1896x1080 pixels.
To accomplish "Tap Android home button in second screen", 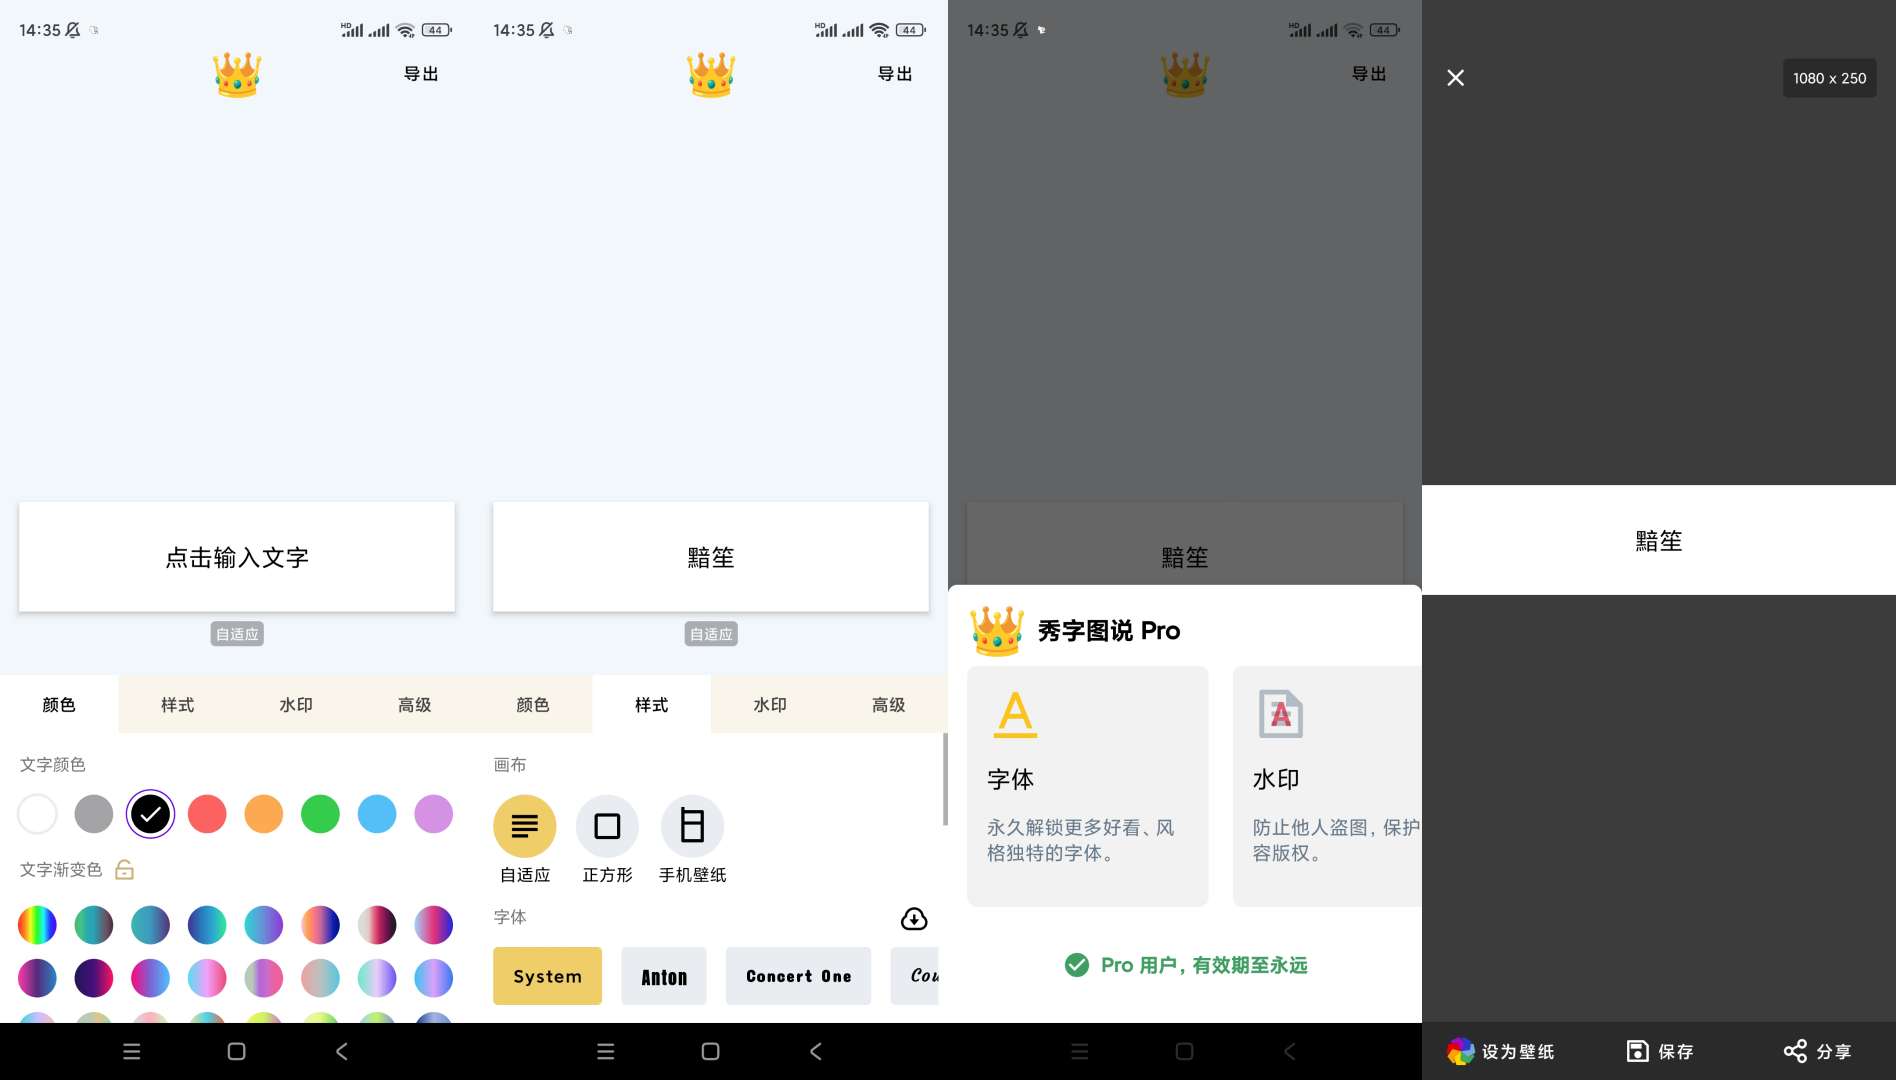I will click(710, 1051).
